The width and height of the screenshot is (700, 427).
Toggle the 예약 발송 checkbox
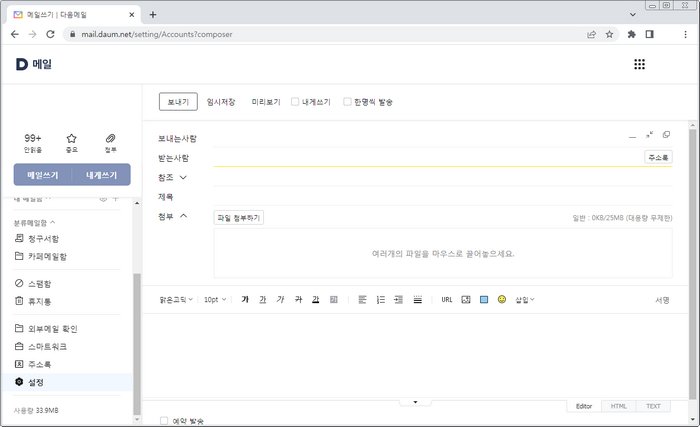pyautogui.click(x=164, y=421)
